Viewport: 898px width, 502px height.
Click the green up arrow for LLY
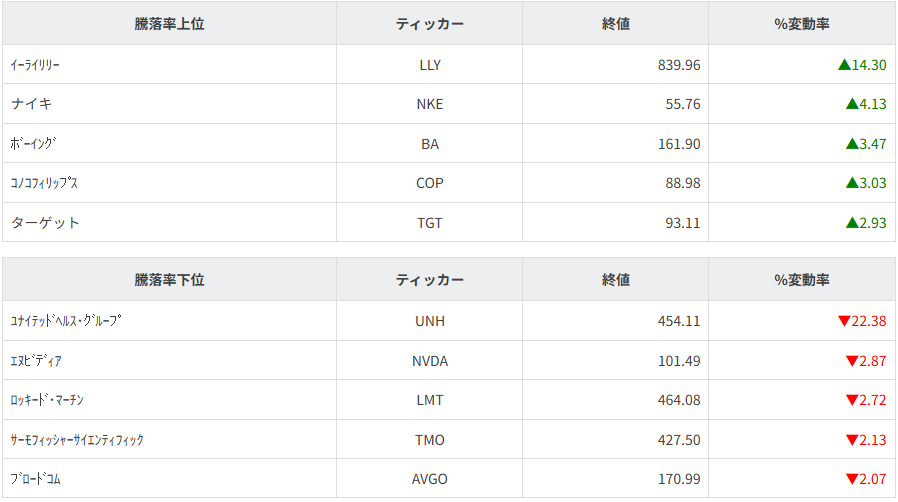[x=844, y=65]
